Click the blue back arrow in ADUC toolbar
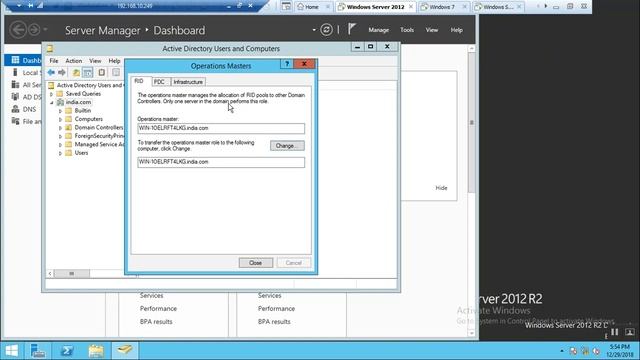640x360 pixels. [51, 73]
